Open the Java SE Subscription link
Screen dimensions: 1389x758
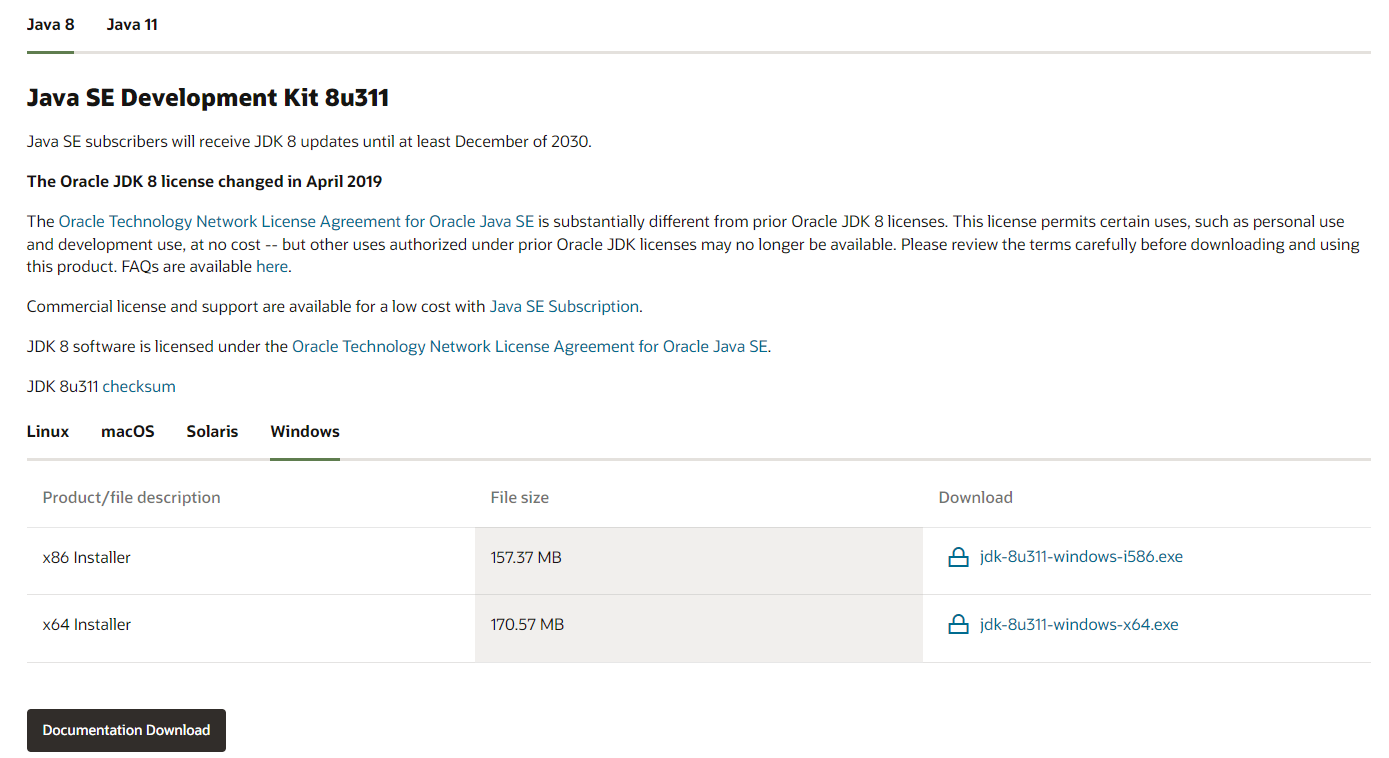tap(564, 307)
